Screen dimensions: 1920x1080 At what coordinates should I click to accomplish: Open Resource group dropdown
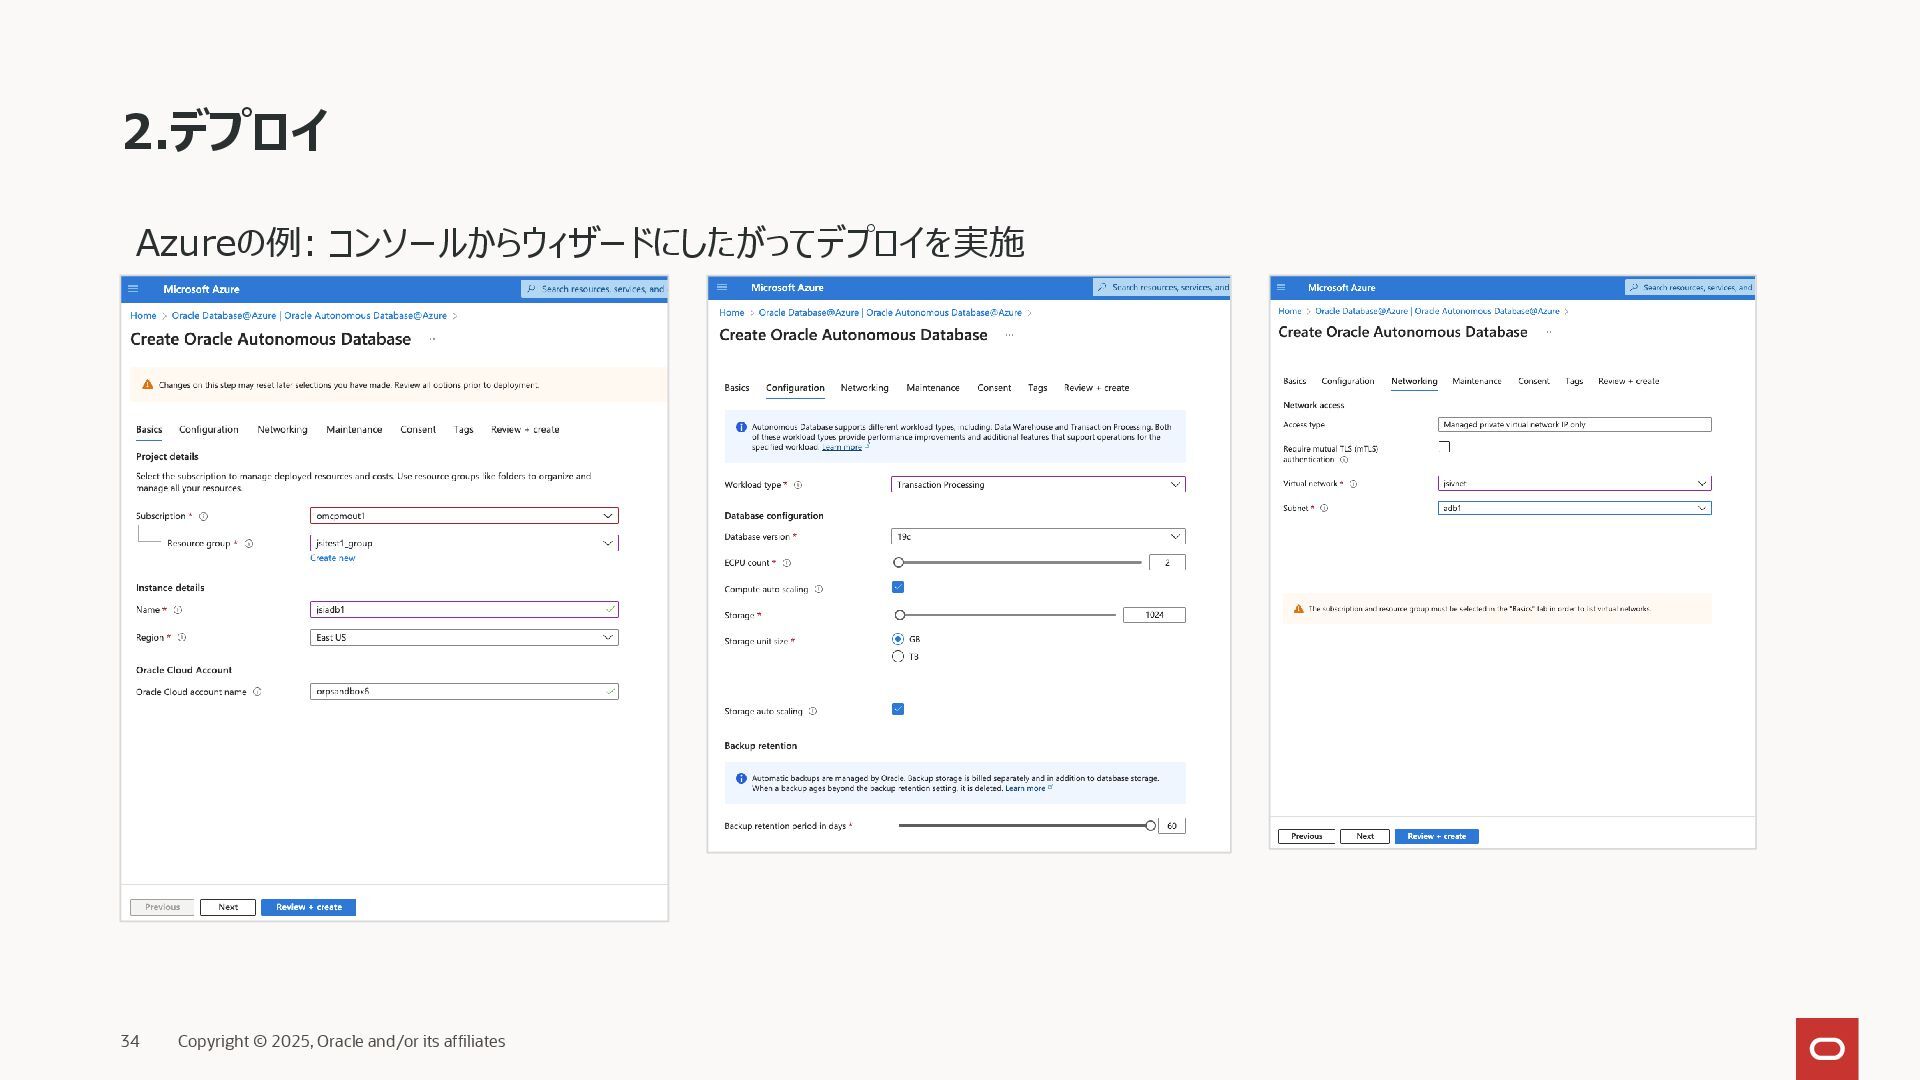point(464,543)
